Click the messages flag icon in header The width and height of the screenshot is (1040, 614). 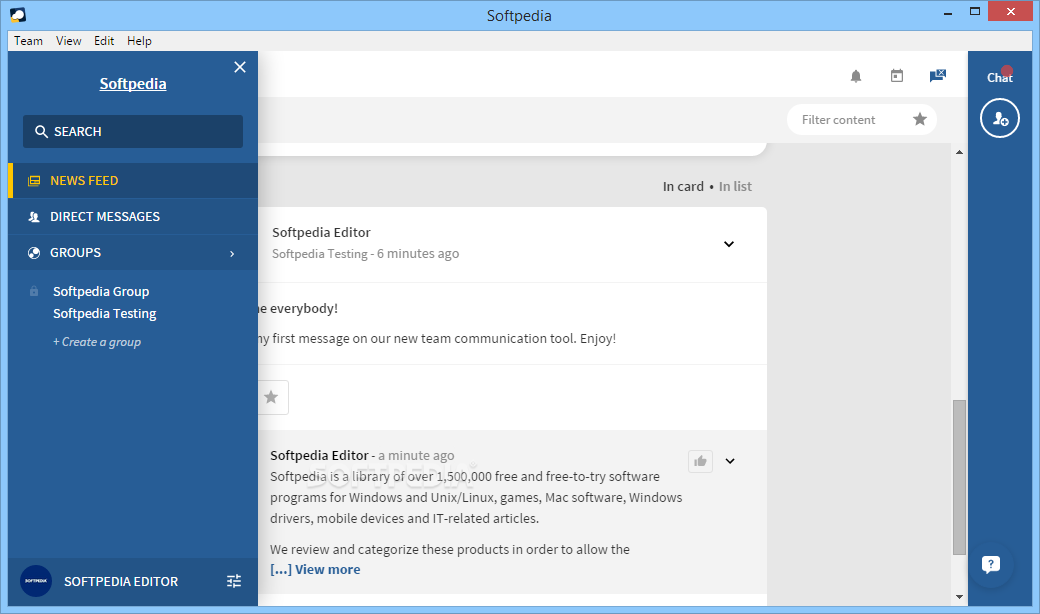click(937, 76)
